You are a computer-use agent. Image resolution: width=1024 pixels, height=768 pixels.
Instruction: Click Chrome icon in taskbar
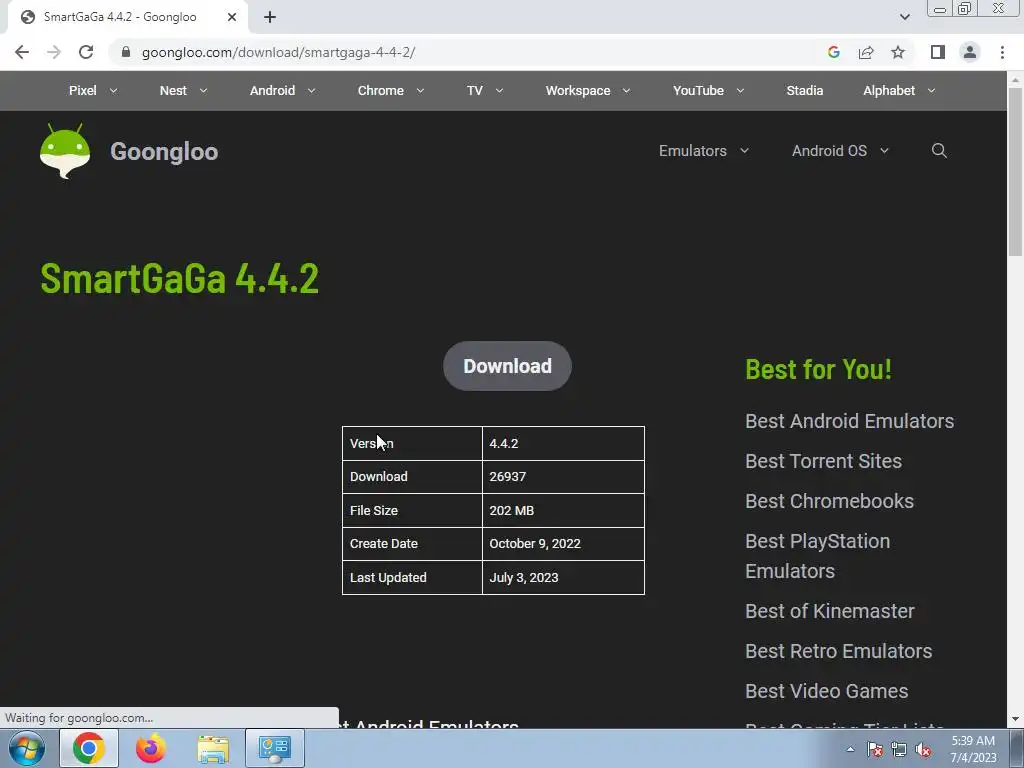(88, 748)
